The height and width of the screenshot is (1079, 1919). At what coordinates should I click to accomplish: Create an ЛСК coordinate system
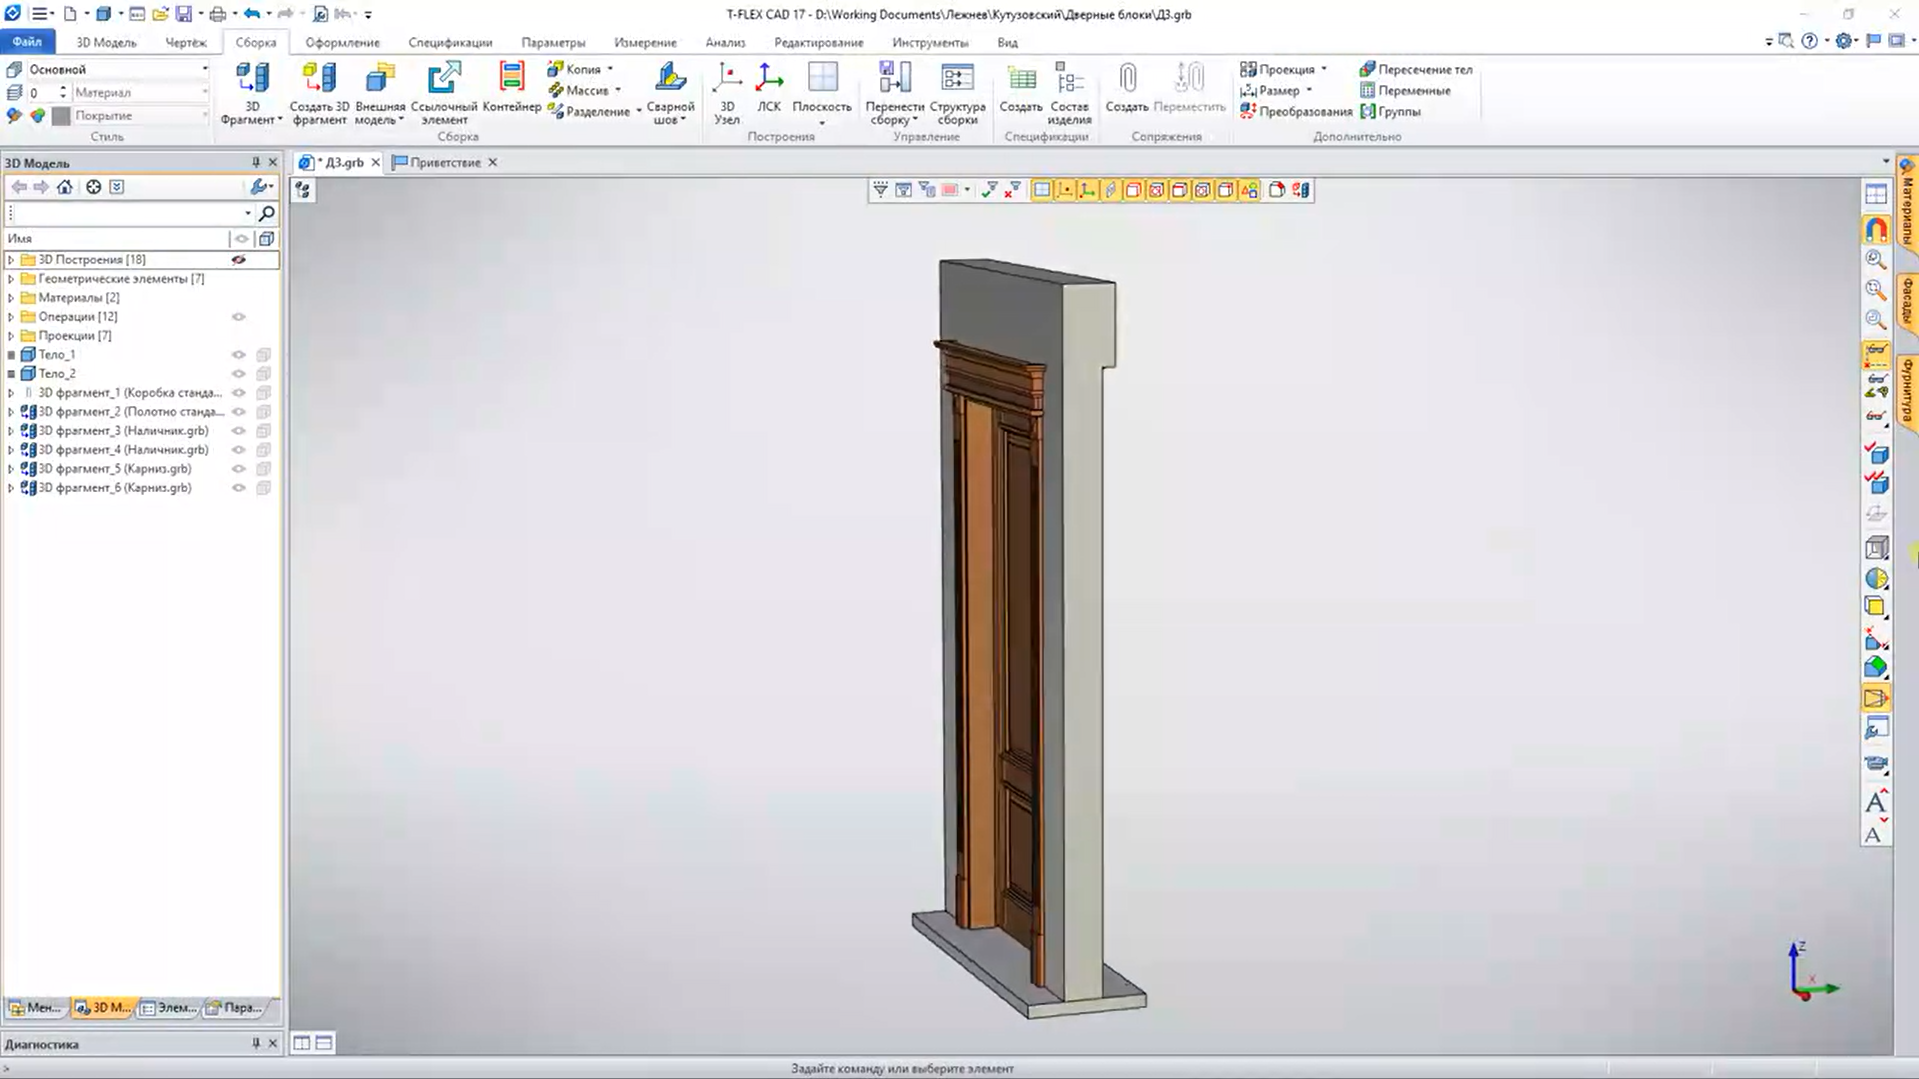(x=769, y=87)
